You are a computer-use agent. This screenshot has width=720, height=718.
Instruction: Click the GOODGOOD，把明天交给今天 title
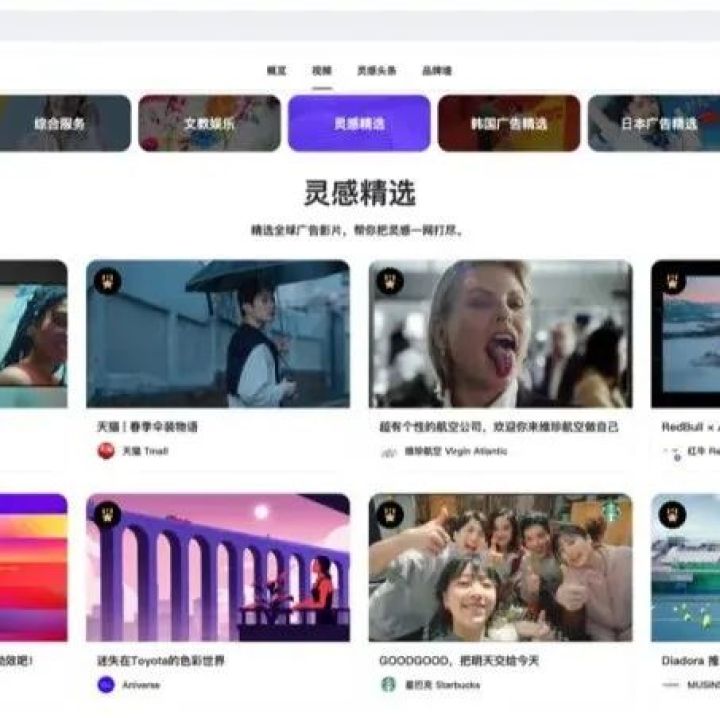(x=459, y=661)
